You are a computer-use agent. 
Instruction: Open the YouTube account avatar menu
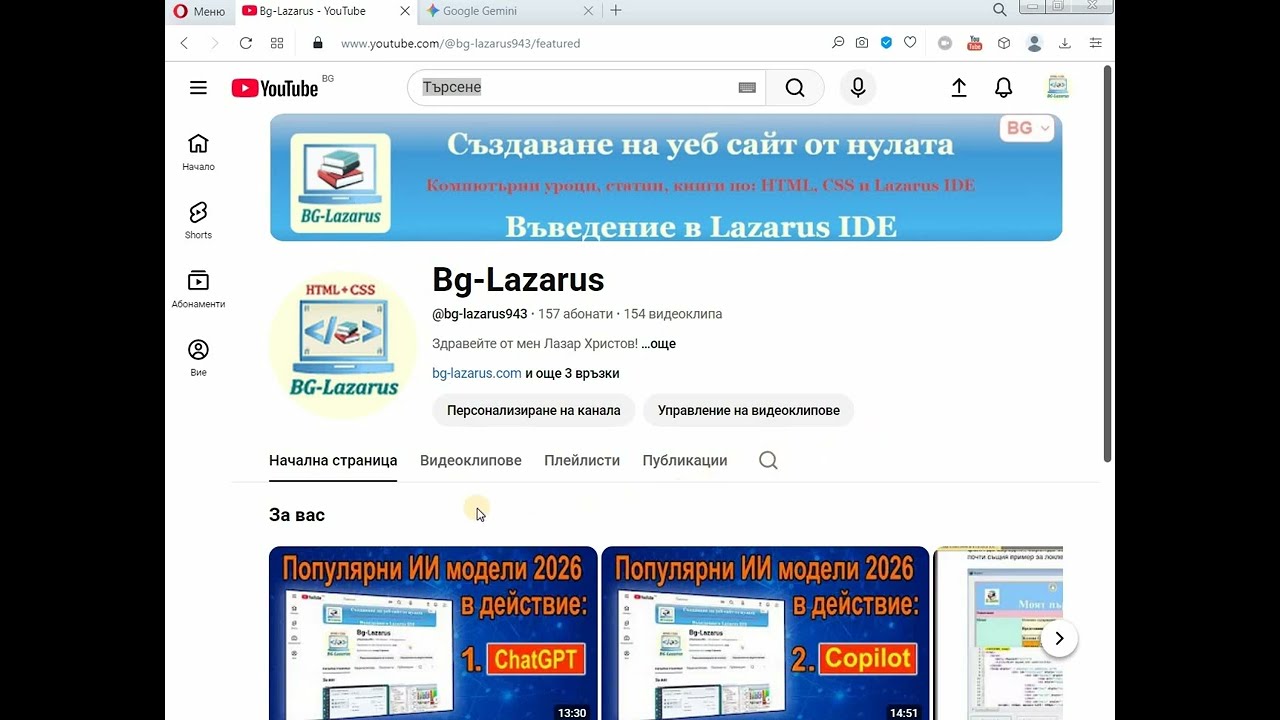pyautogui.click(x=1058, y=88)
